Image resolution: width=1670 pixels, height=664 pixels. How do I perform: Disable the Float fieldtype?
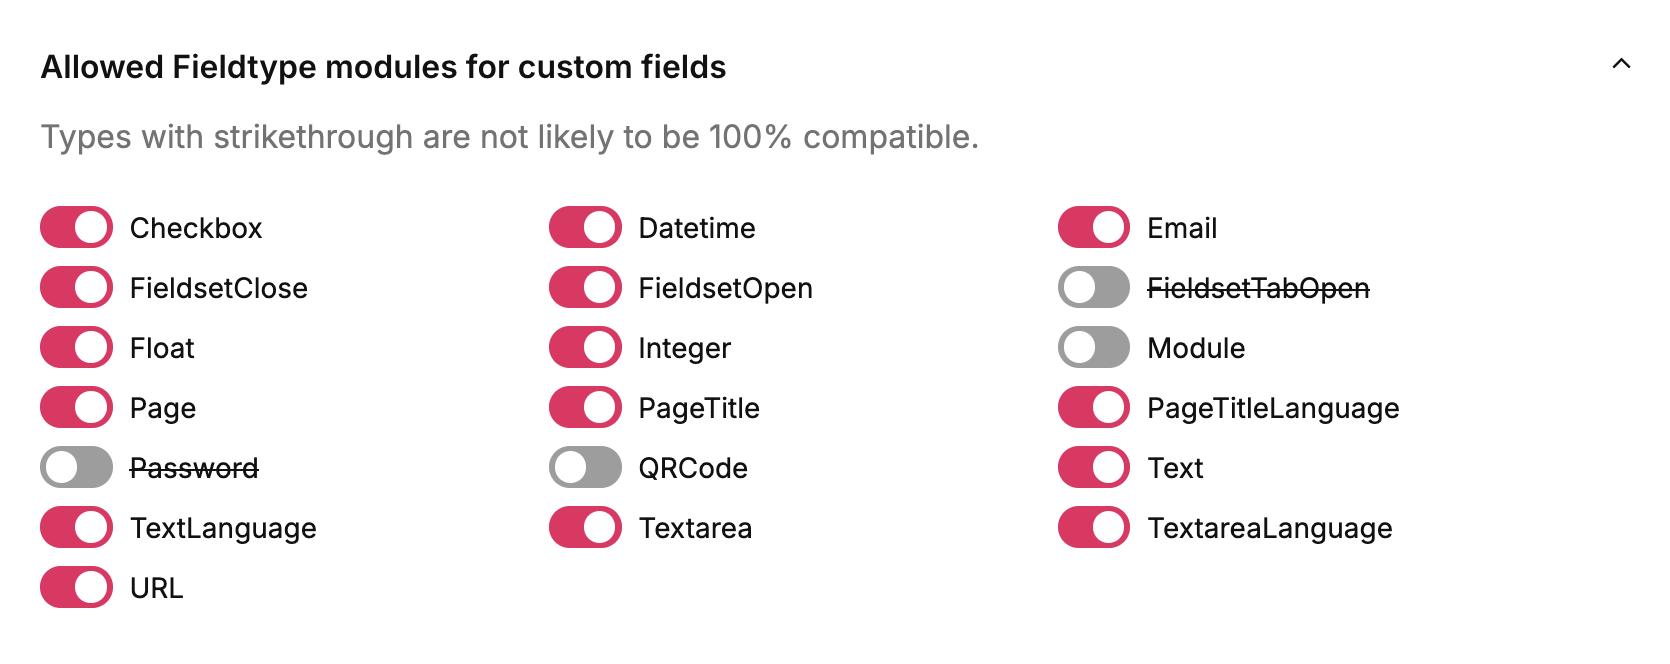(x=77, y=348)
